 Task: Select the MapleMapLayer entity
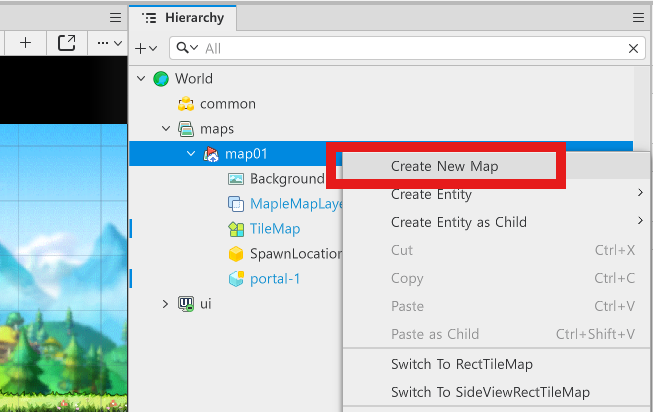(296, 204)
